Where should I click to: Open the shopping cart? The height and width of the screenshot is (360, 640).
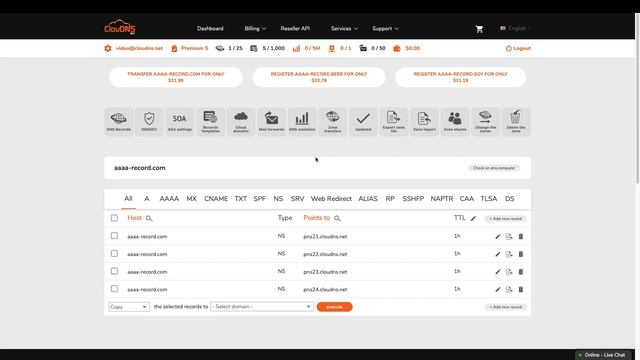click(480, 29)
